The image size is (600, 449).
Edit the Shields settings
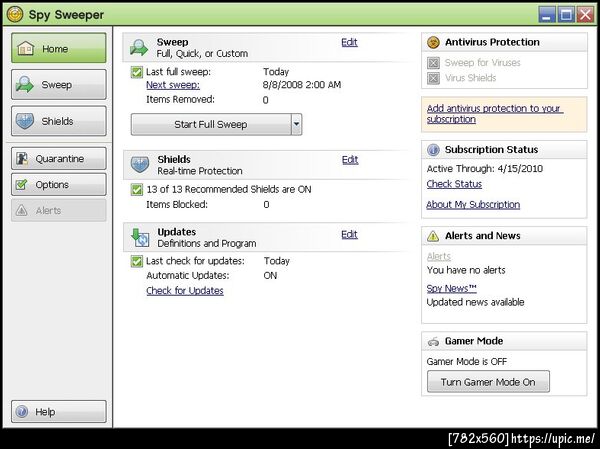(x=350, y=160)
